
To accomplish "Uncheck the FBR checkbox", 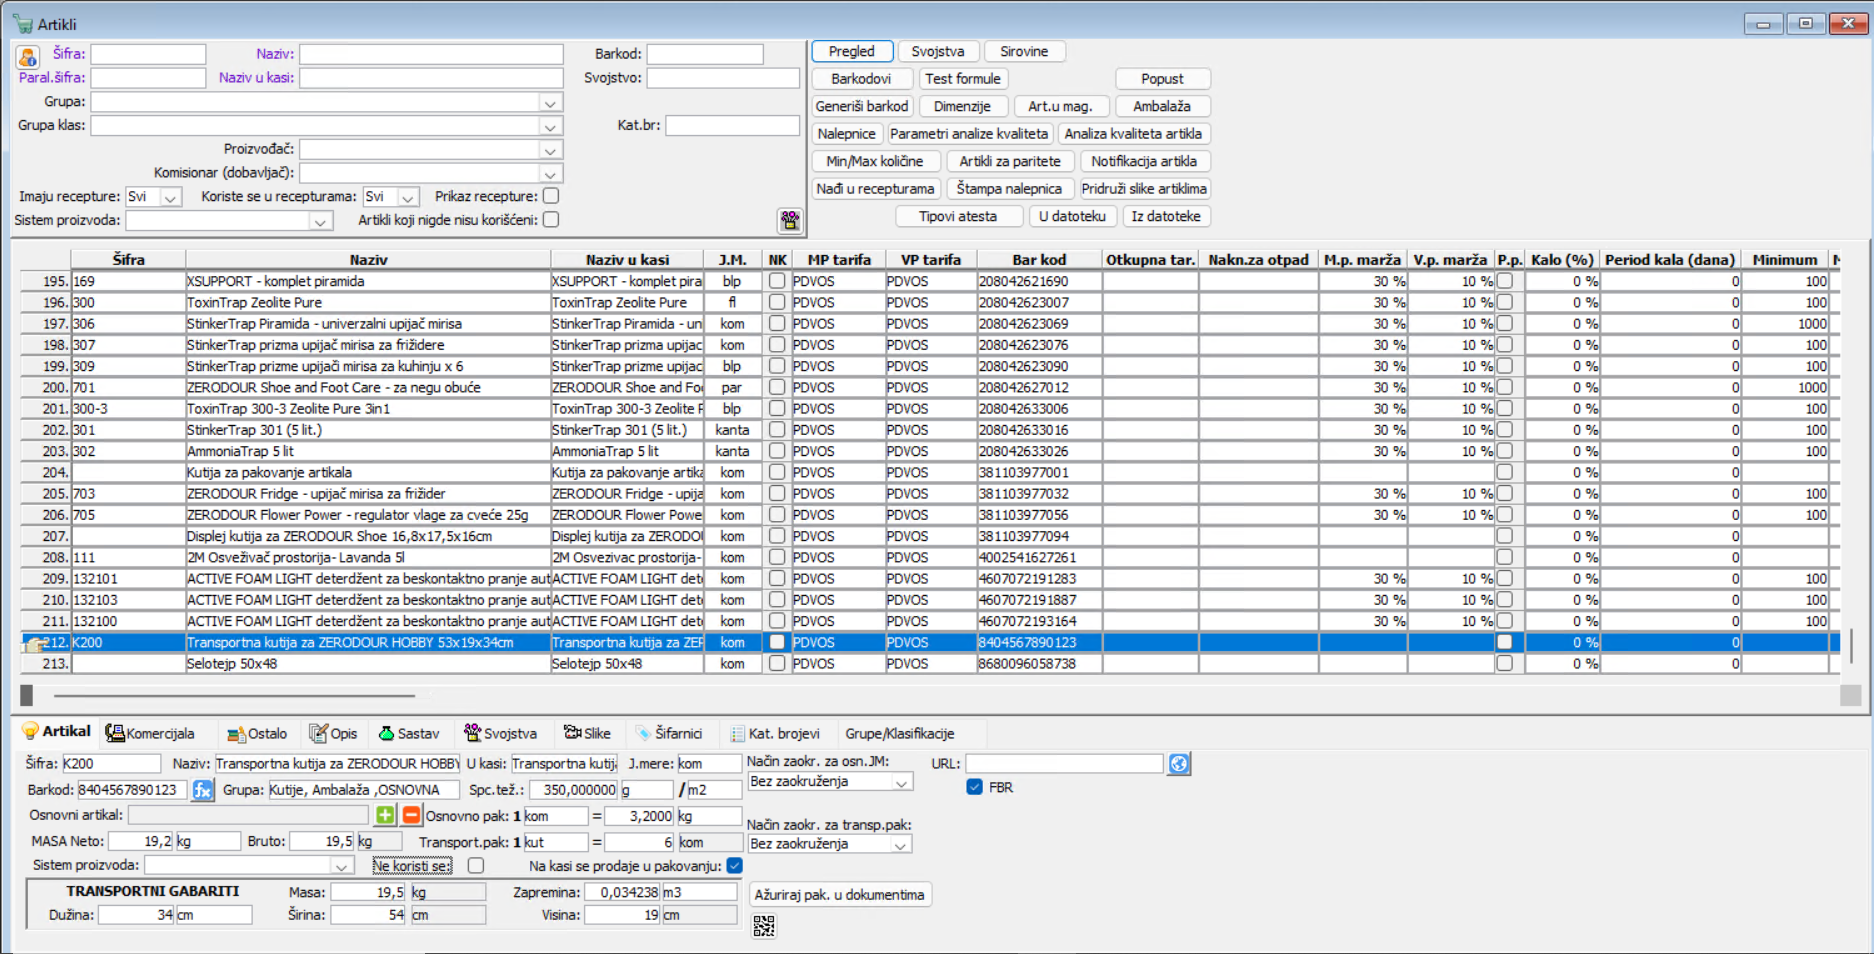I will pyautogui.click(x=974, y=787).
